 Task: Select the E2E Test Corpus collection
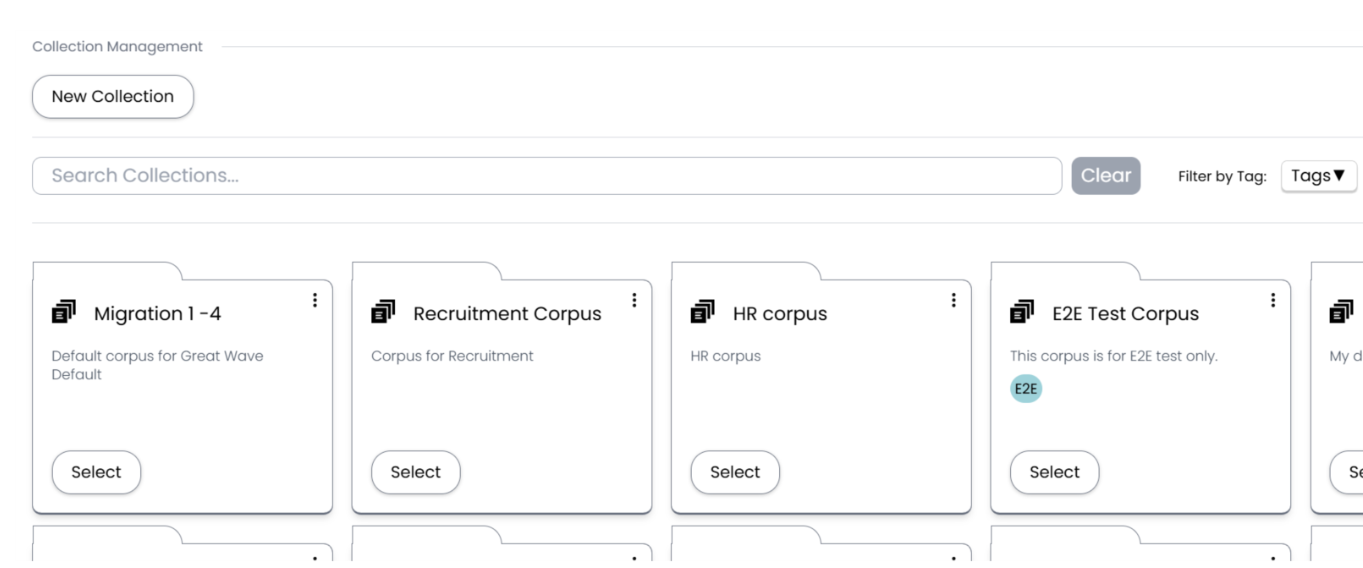1054,472
